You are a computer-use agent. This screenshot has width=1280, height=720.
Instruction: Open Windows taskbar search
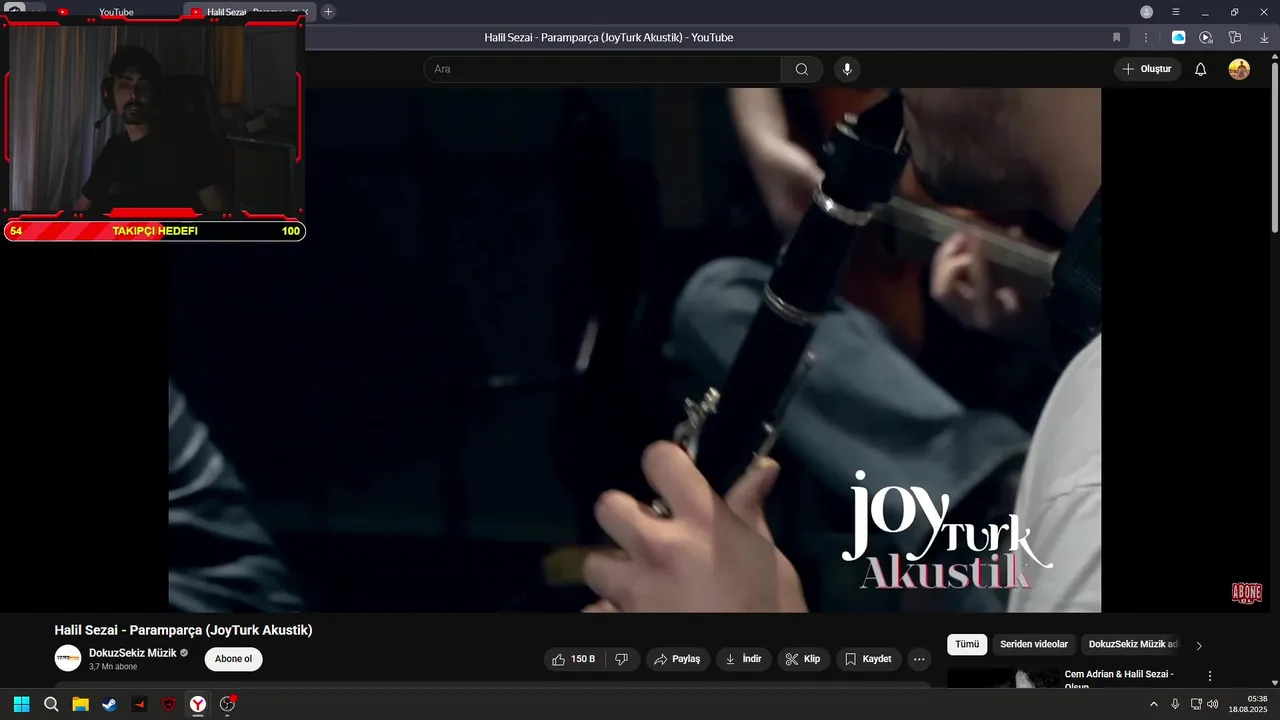click(51, 704)
